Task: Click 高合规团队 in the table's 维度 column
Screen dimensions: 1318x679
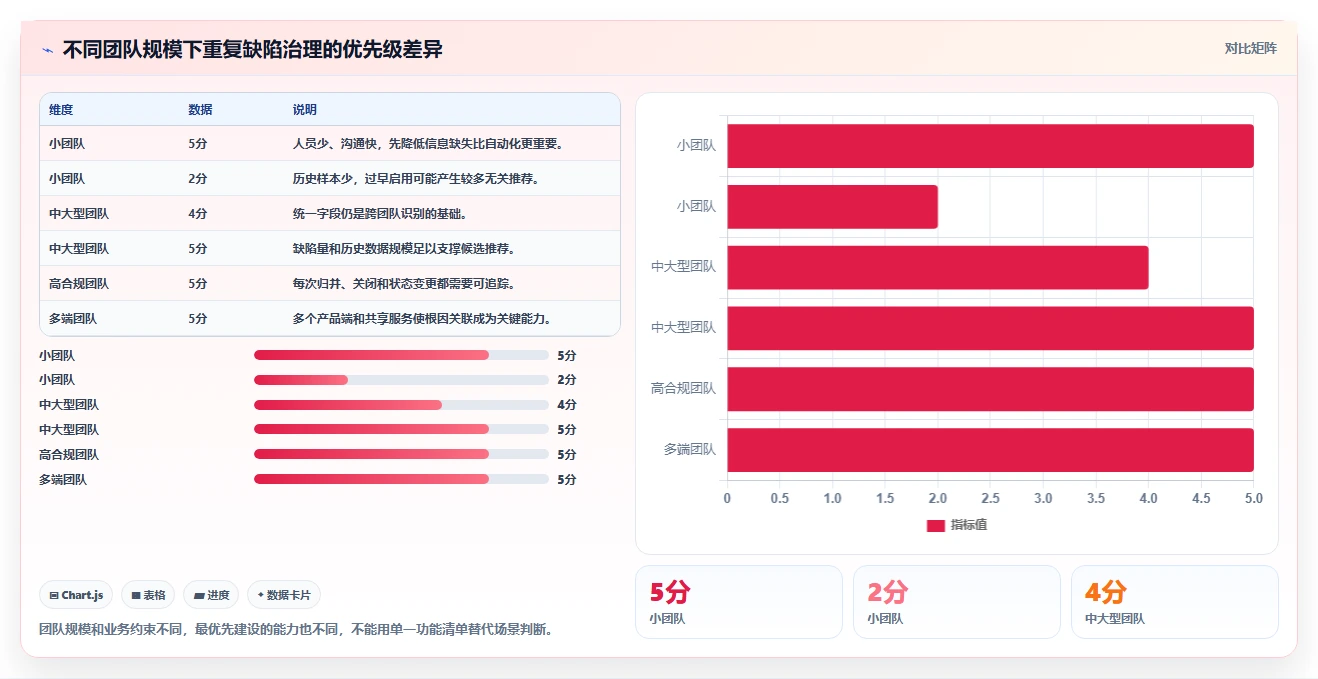Action: point(79,284)
